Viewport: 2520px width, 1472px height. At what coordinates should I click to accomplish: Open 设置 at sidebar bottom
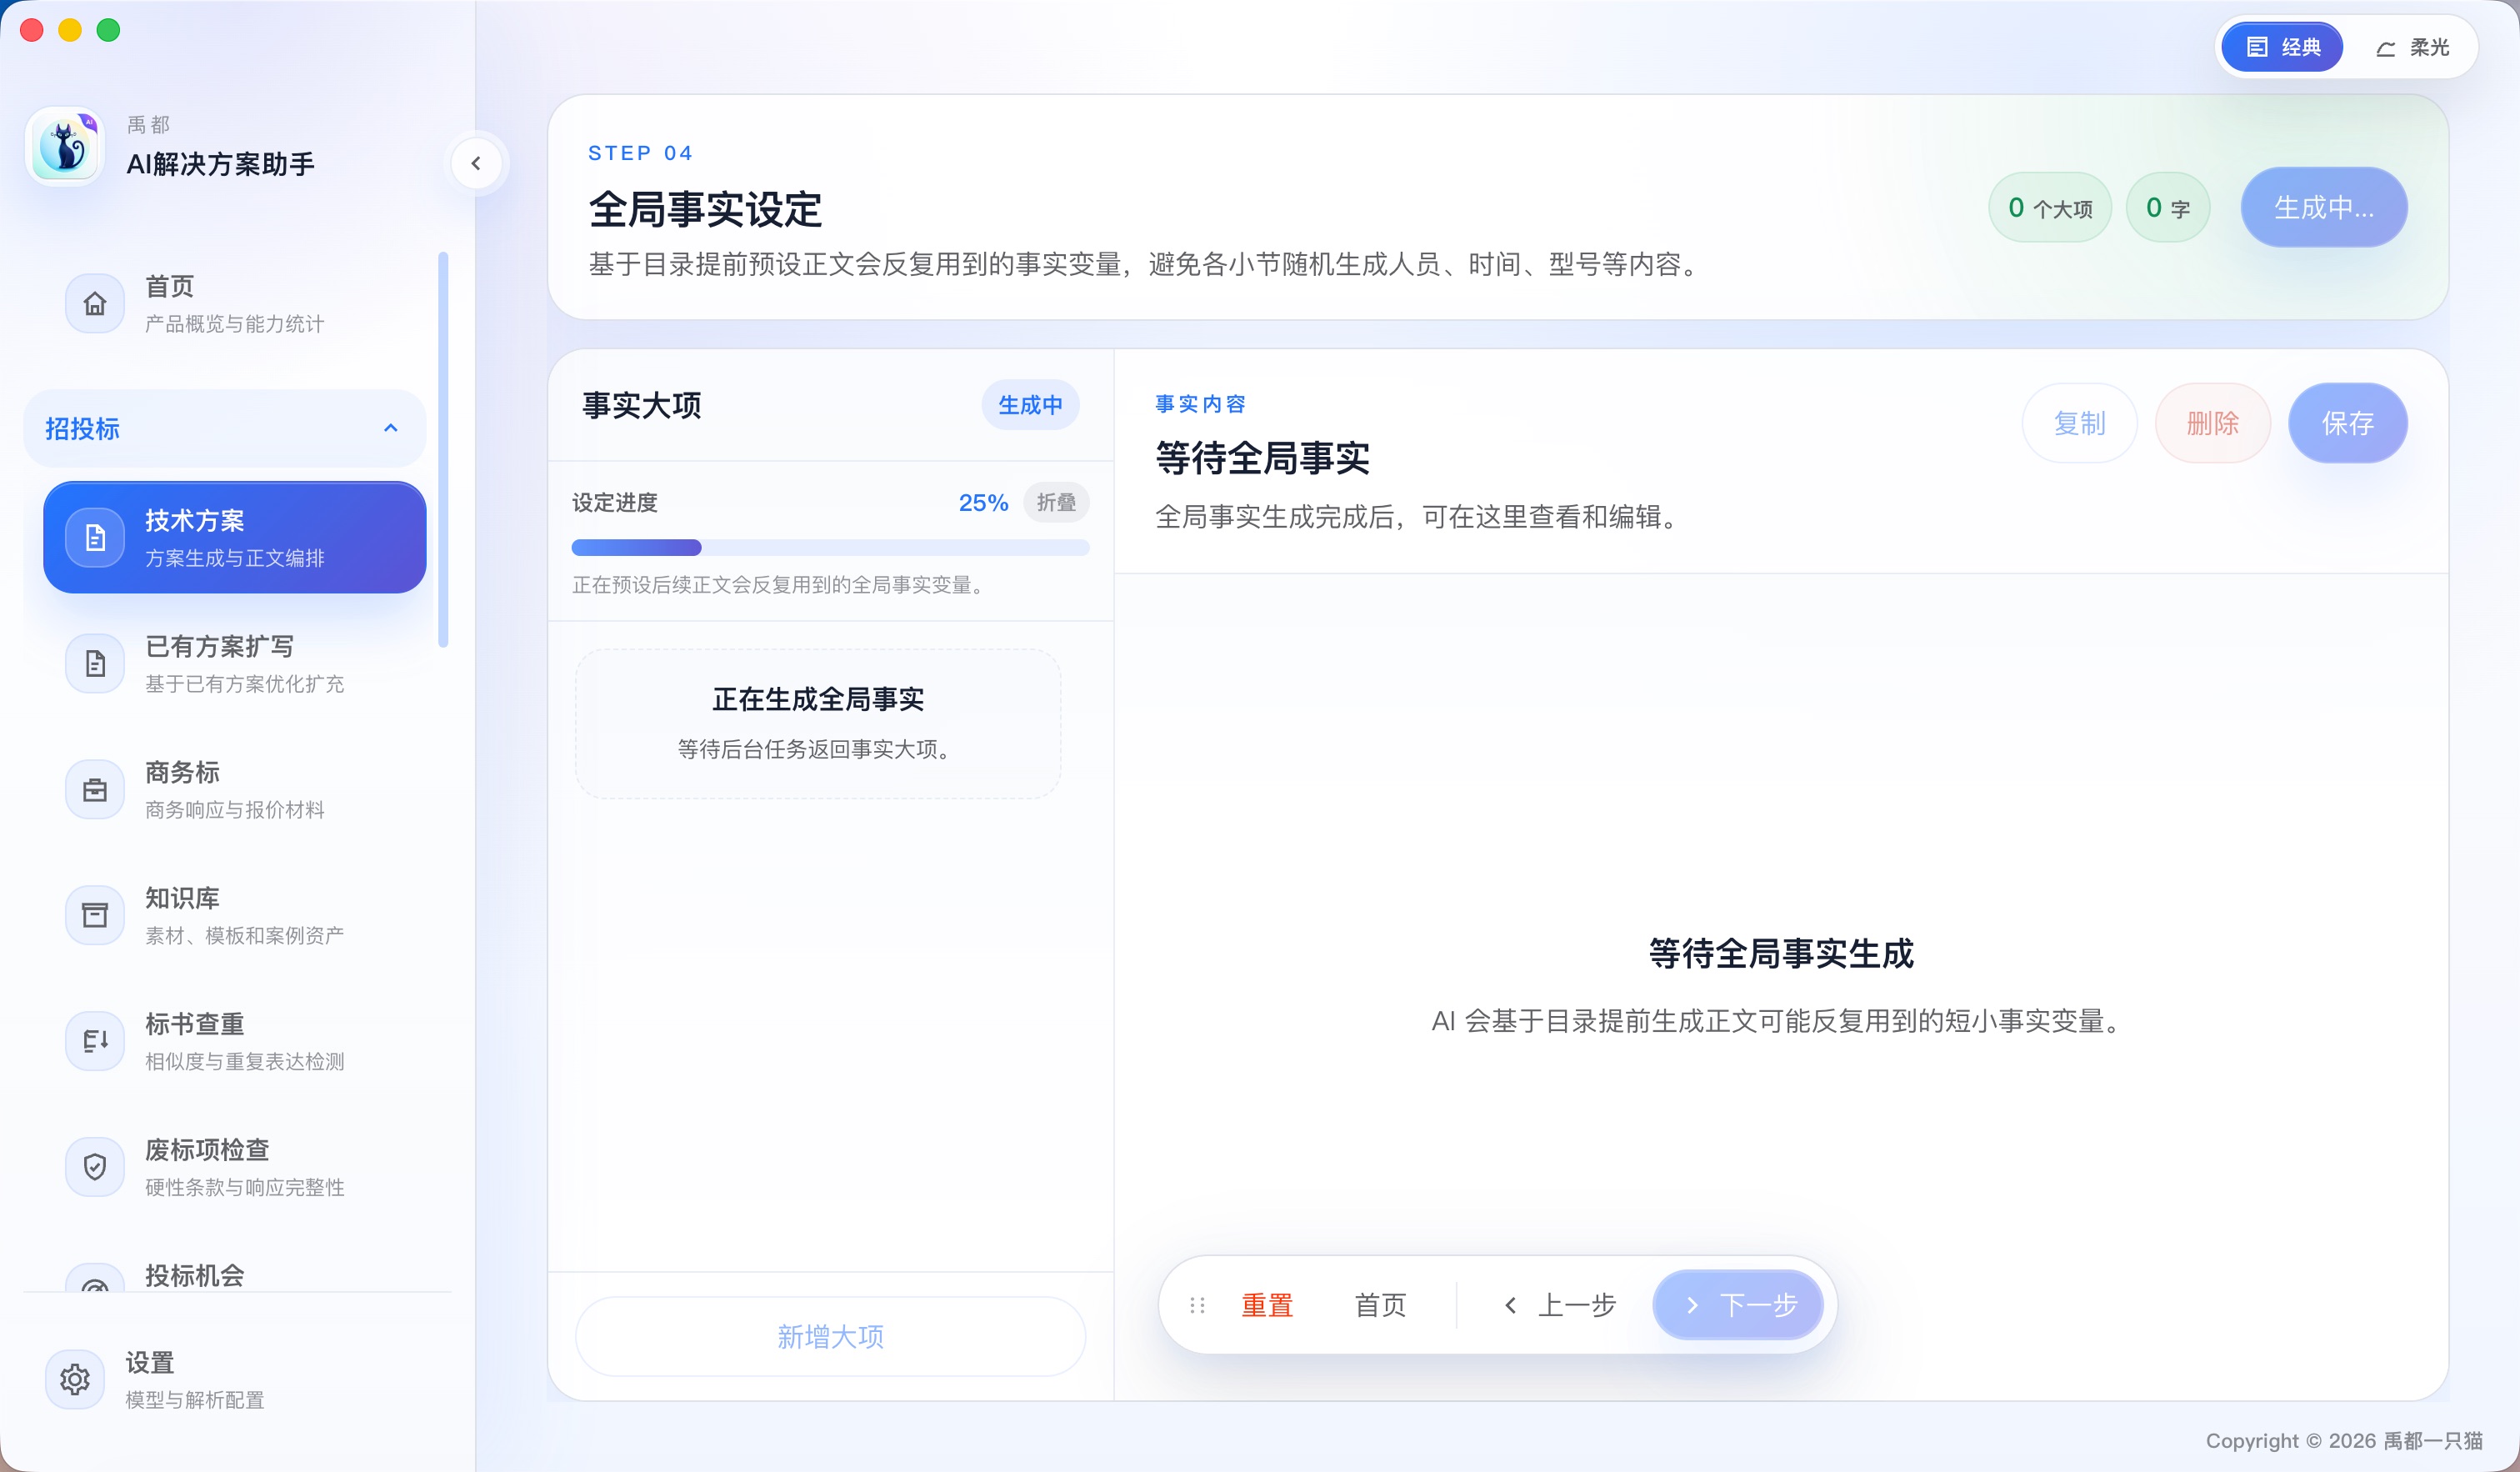[235, 1380]
